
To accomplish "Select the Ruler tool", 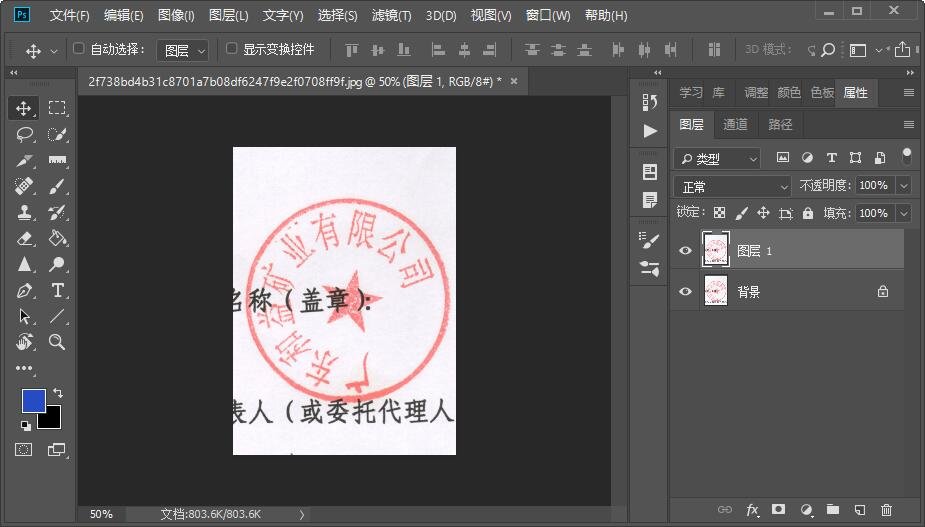I will [x=57, y=161].
